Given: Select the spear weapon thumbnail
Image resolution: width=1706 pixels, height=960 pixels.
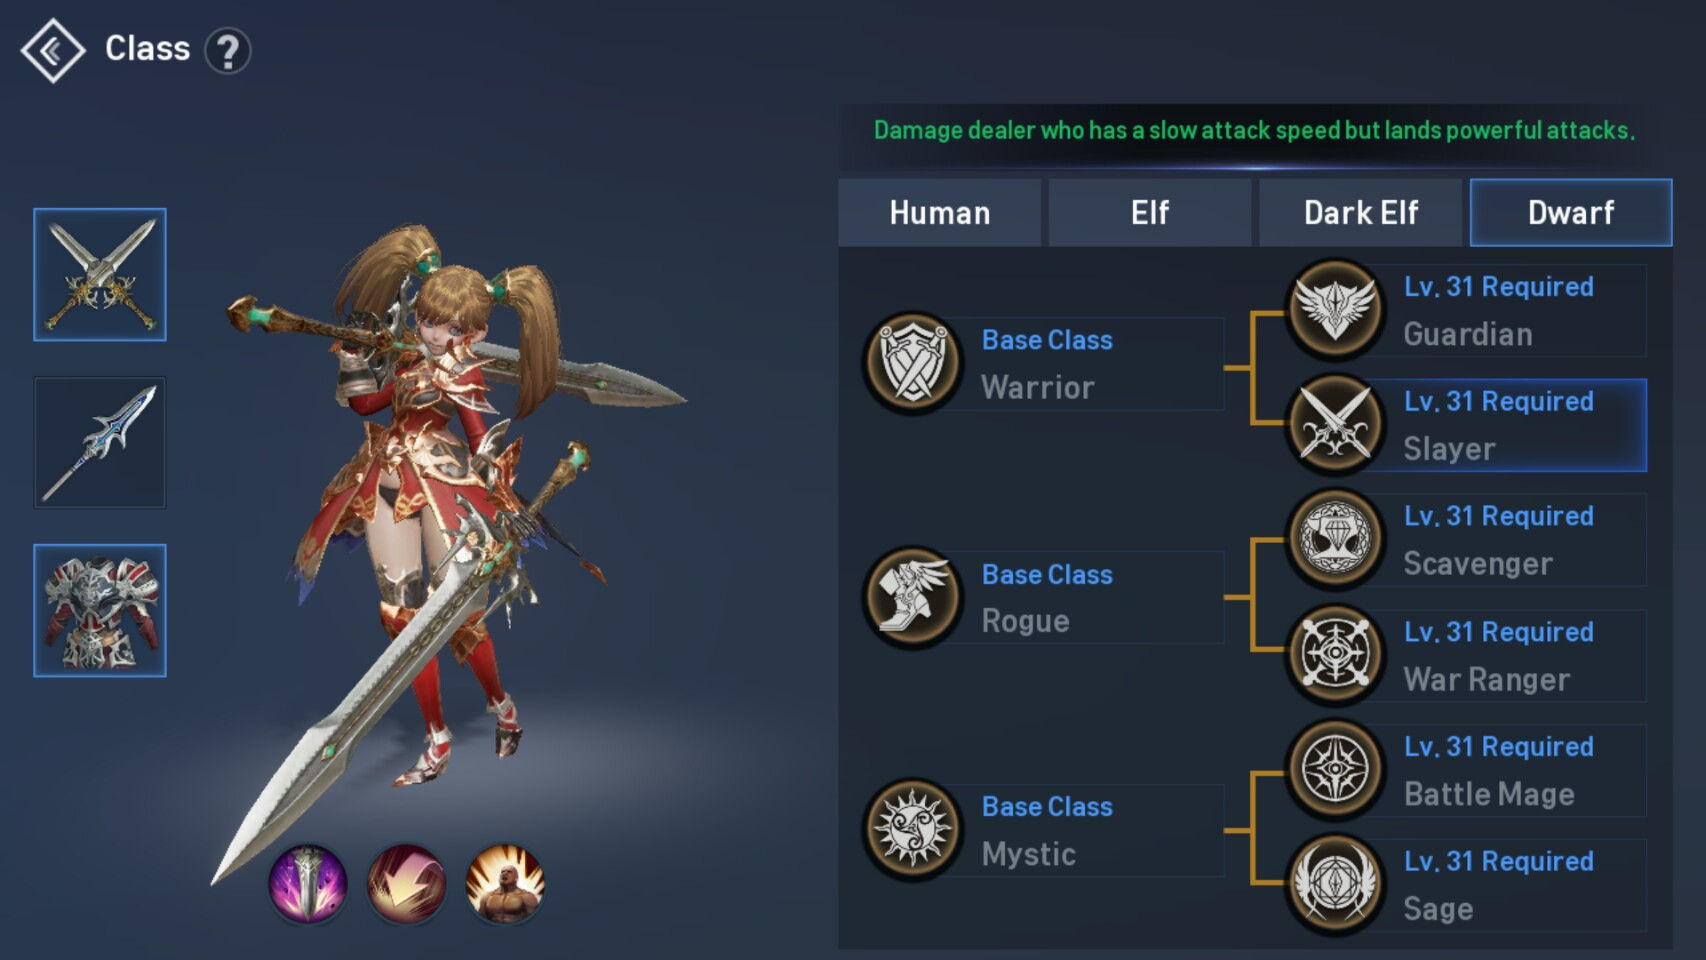Looking at the screenshot, I should click(100, 443).
